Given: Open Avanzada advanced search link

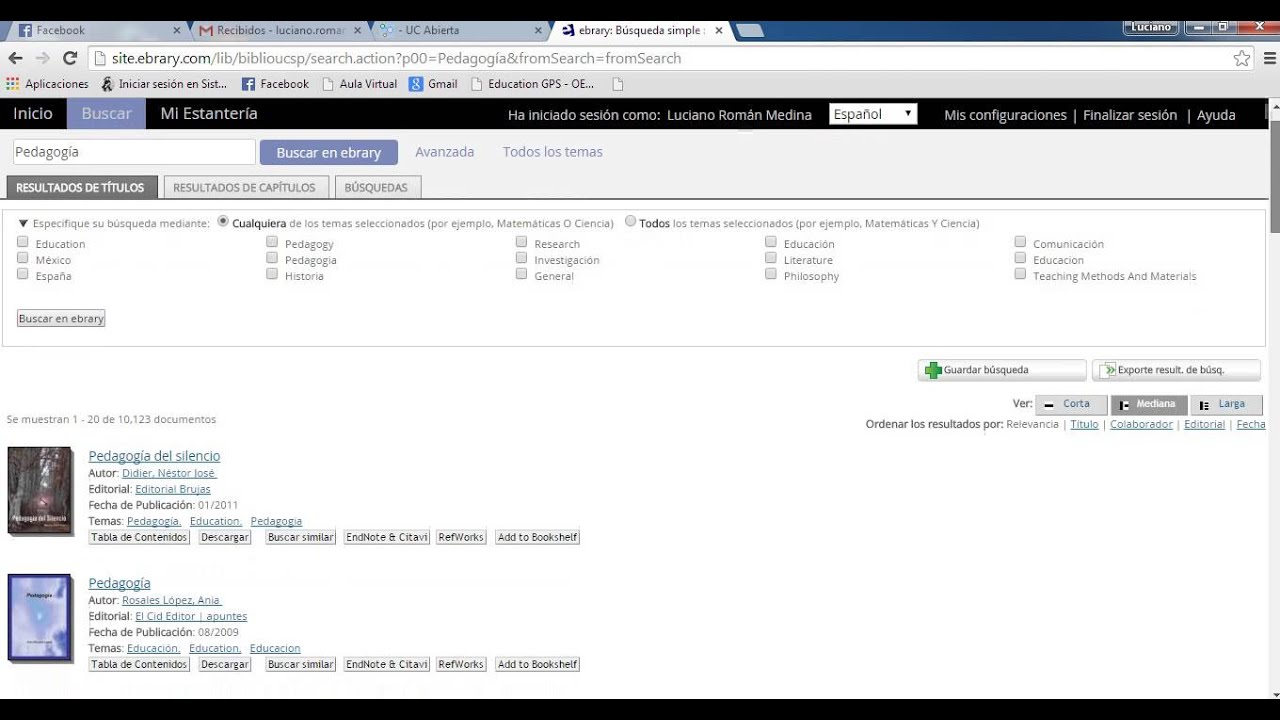Looking at the screenshot, I should 445,152.
